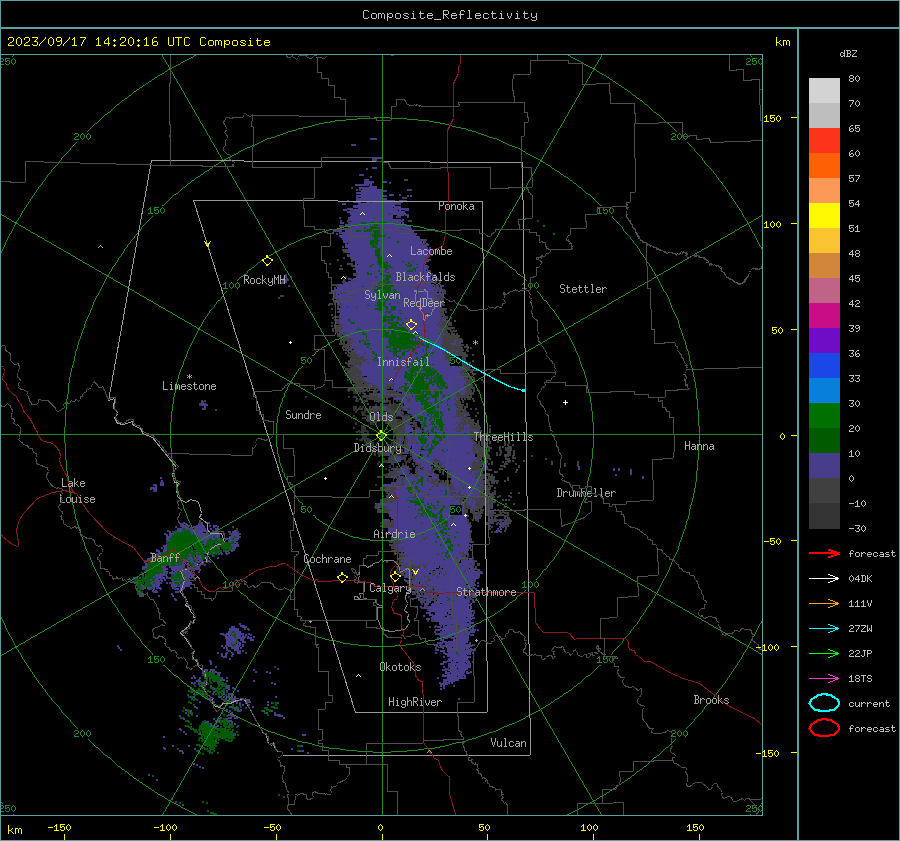Pick the red 65–60 dBZ color swatch
900x841 pixels.
click(824, 141)
